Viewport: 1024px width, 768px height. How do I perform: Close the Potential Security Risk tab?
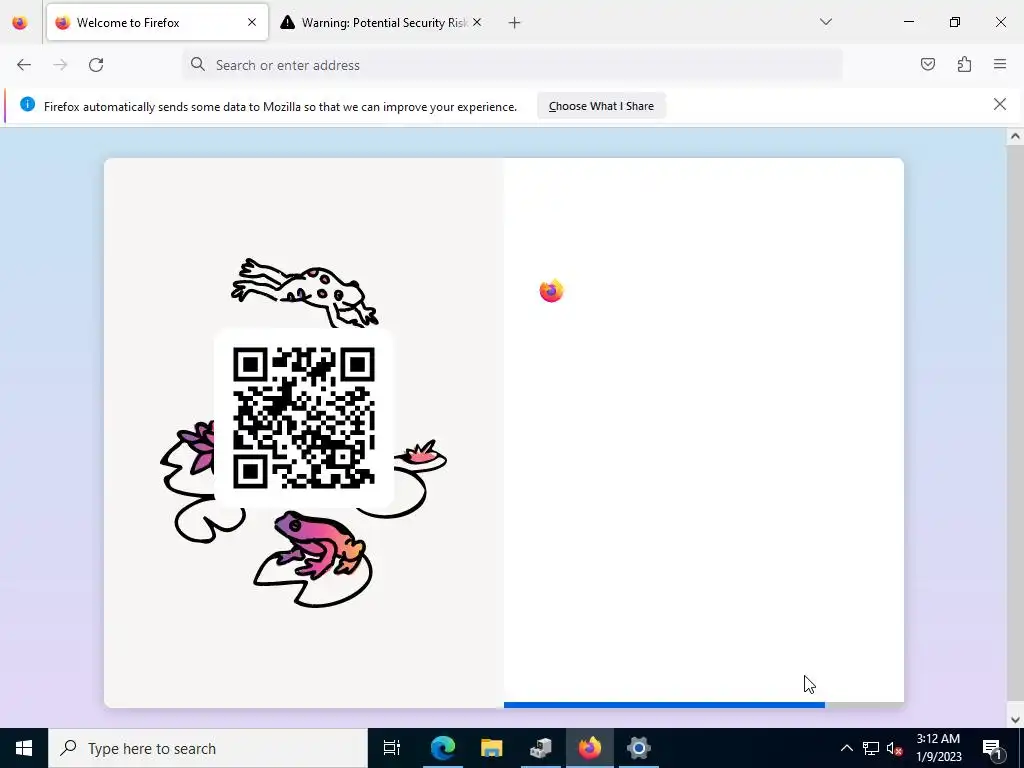[477, 23]
